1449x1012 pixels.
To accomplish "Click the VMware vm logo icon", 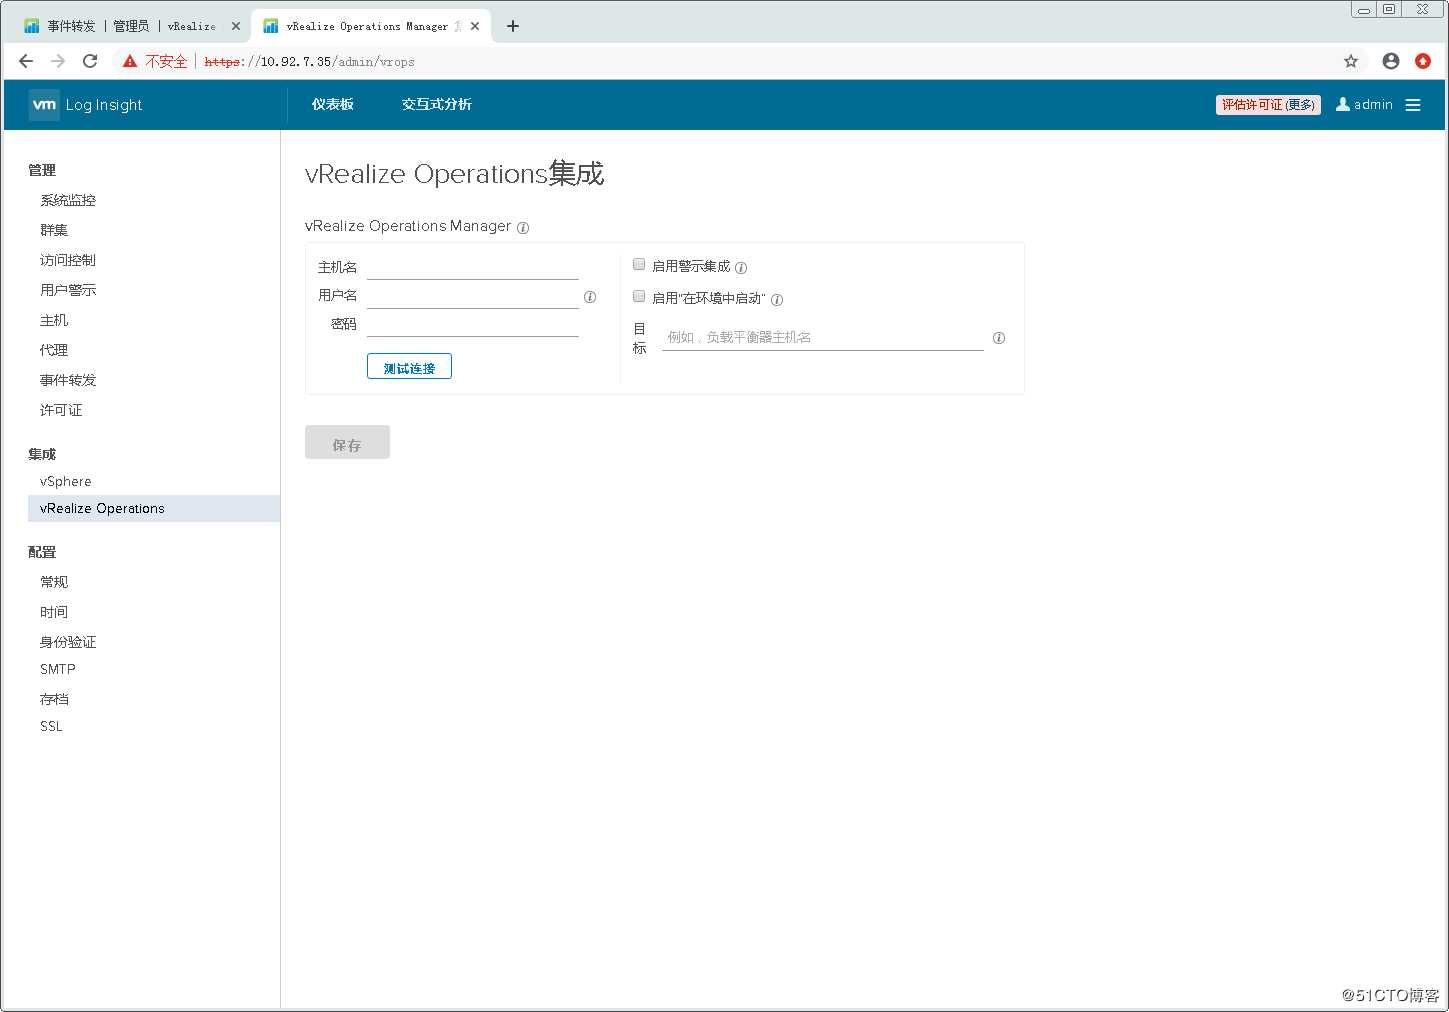I will point(44,104).
